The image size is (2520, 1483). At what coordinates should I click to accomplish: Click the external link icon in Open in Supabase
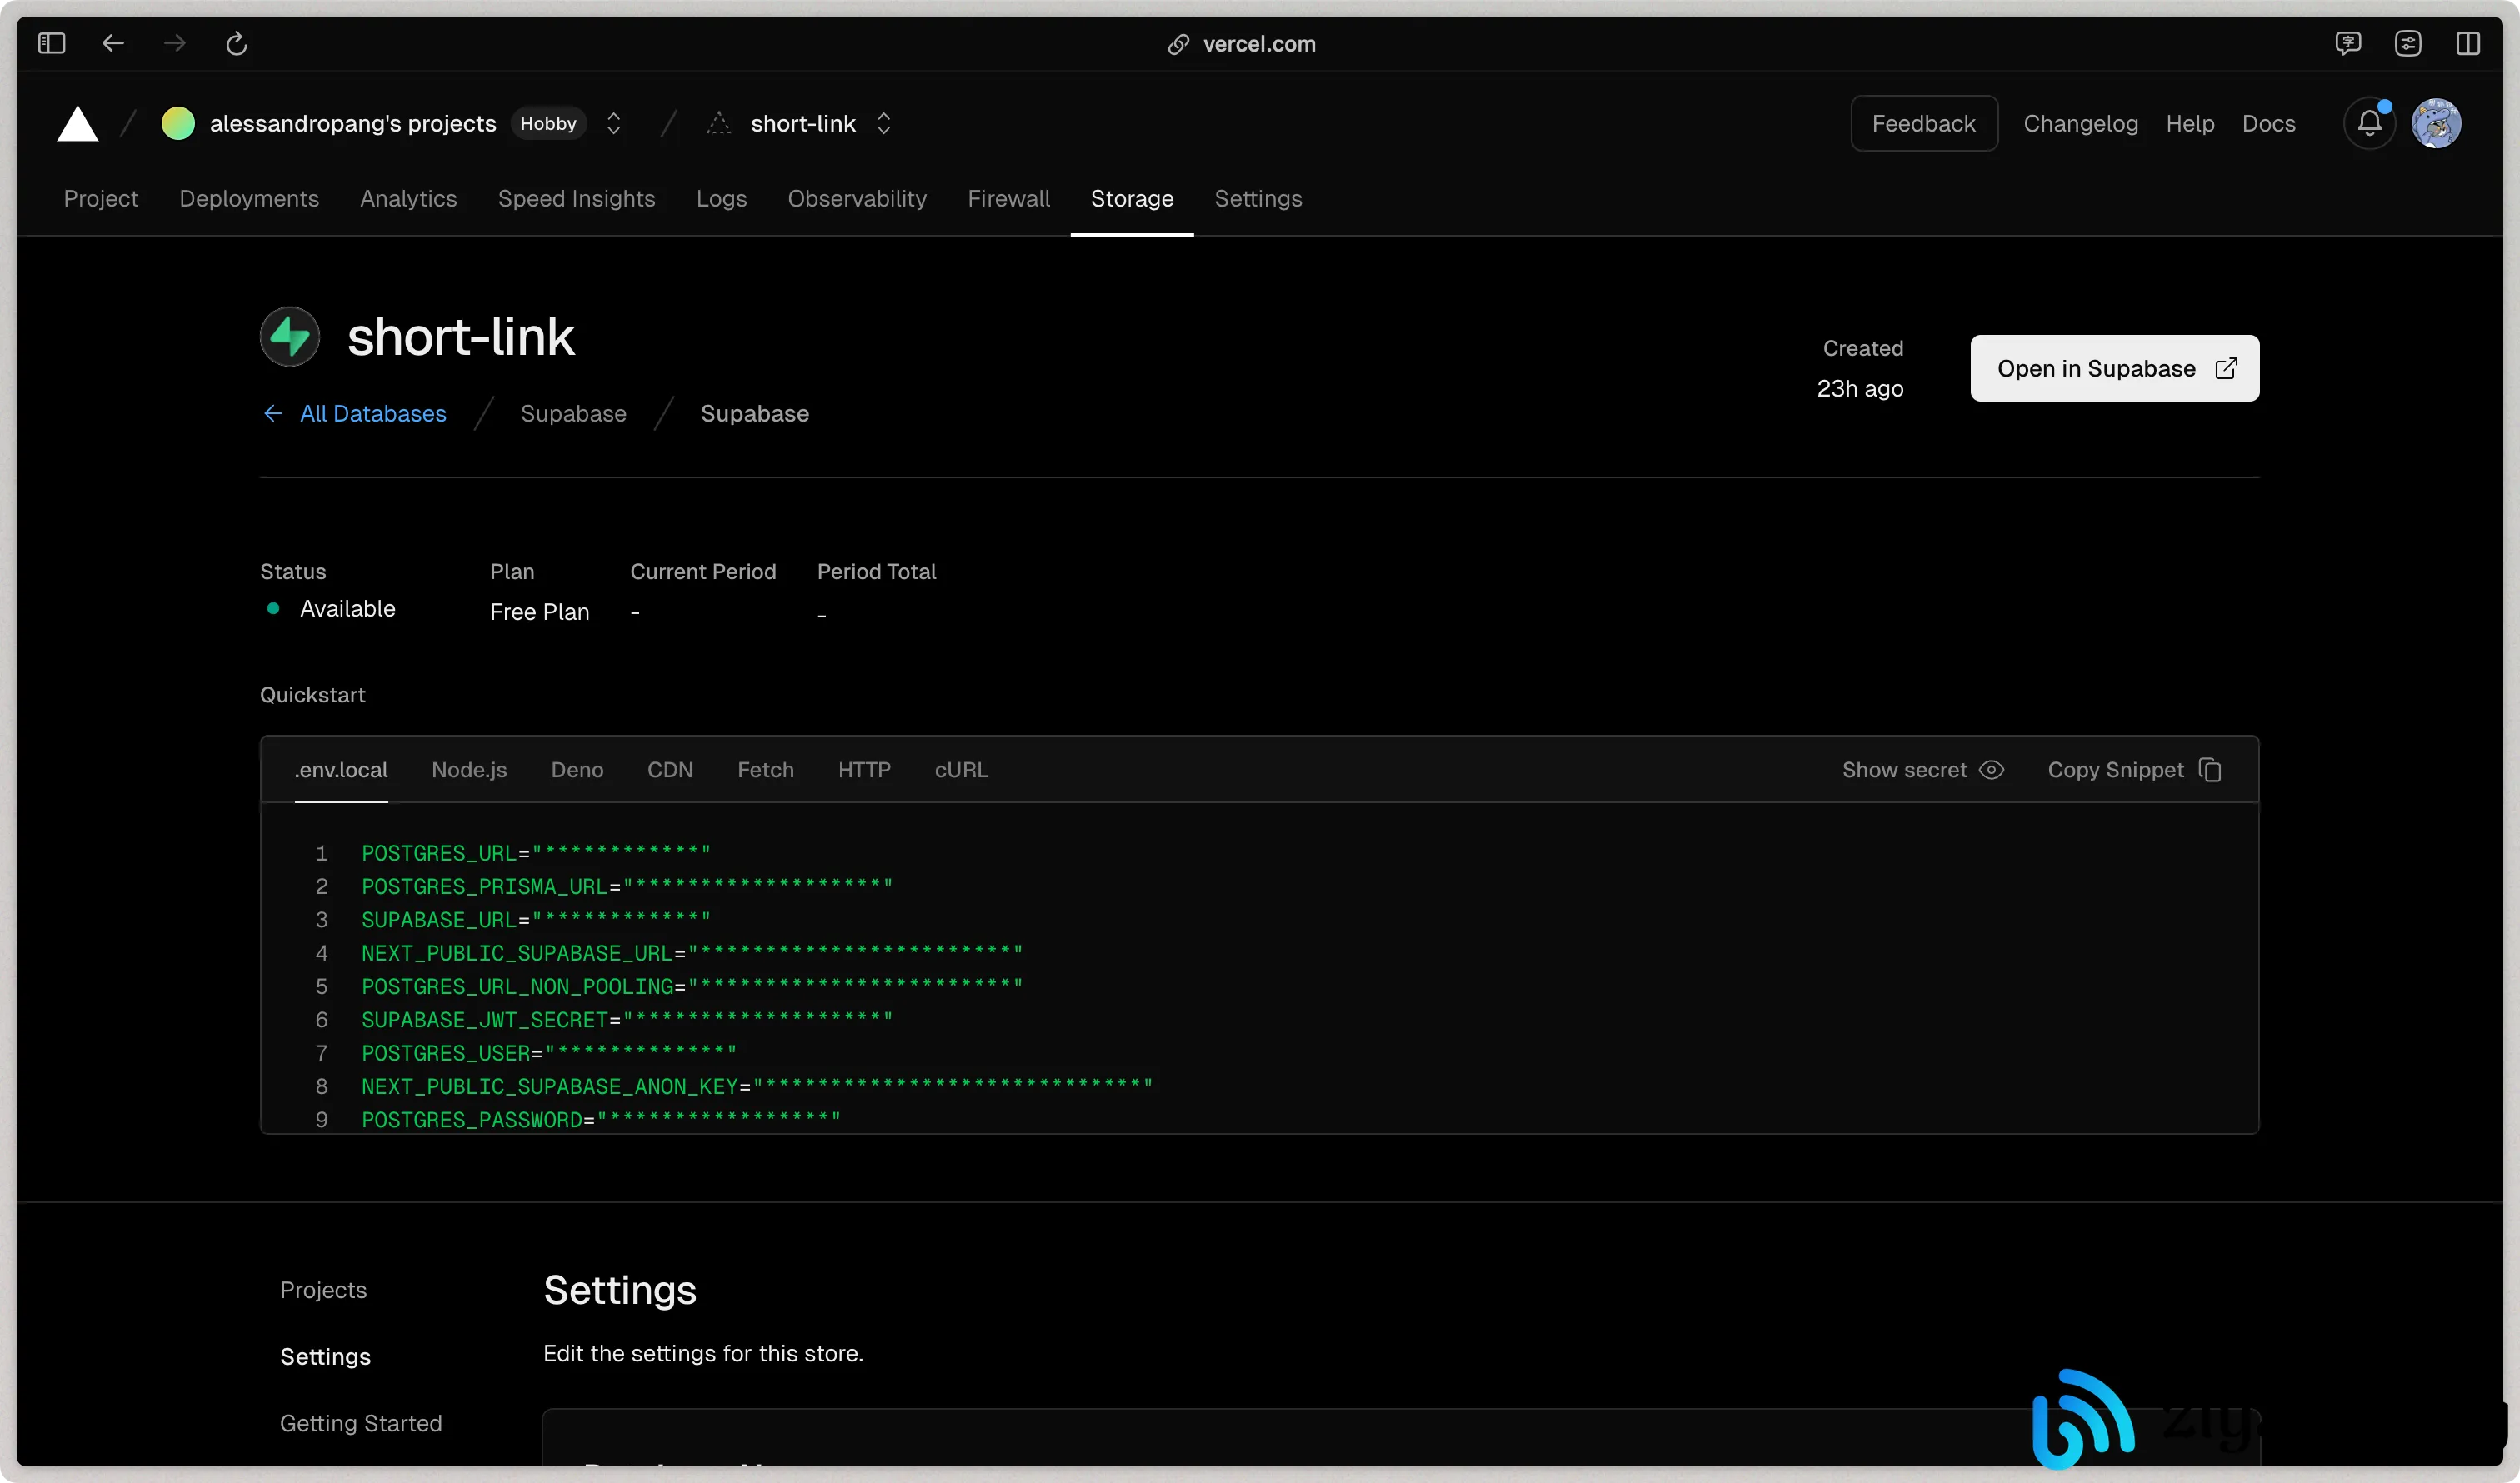2226,369
